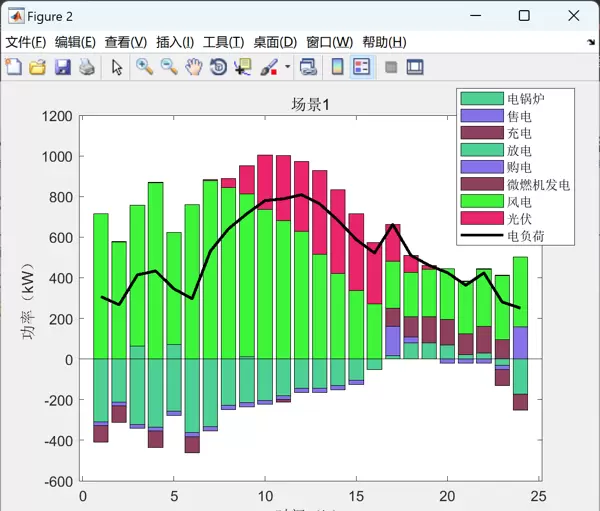Toggle the Insert Colorbar button

click(x=337, y=67)
